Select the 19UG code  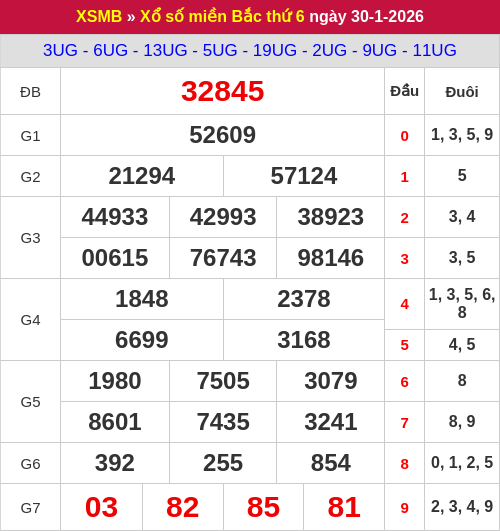tap(275, 50)
